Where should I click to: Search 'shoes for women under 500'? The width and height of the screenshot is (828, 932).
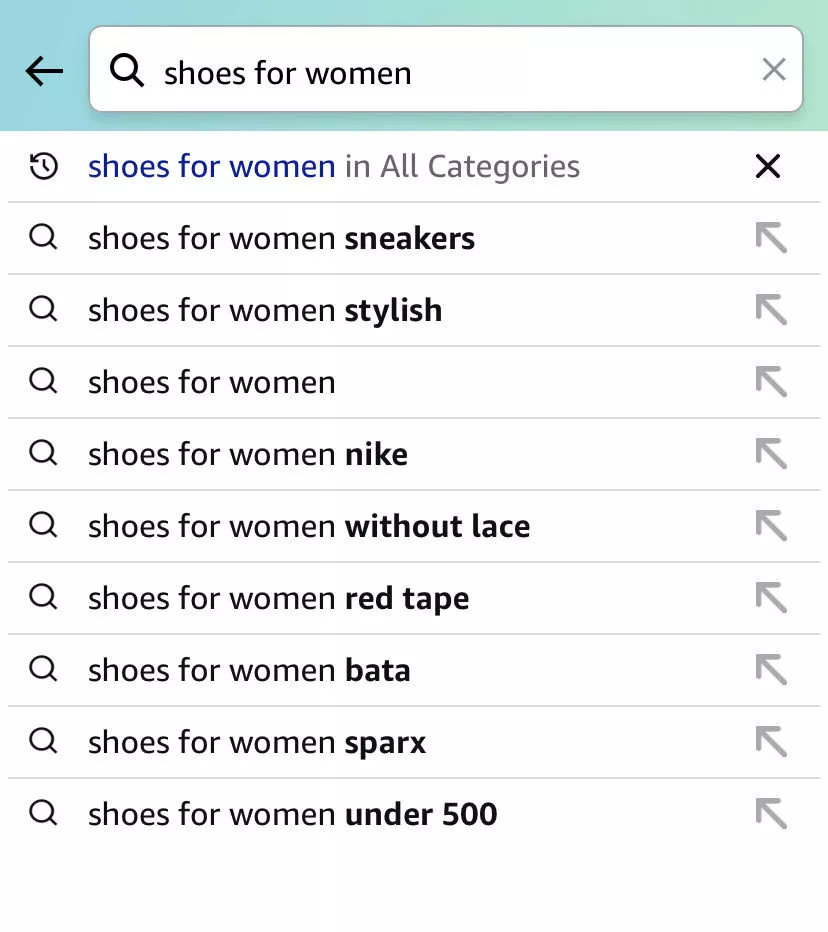292,815
